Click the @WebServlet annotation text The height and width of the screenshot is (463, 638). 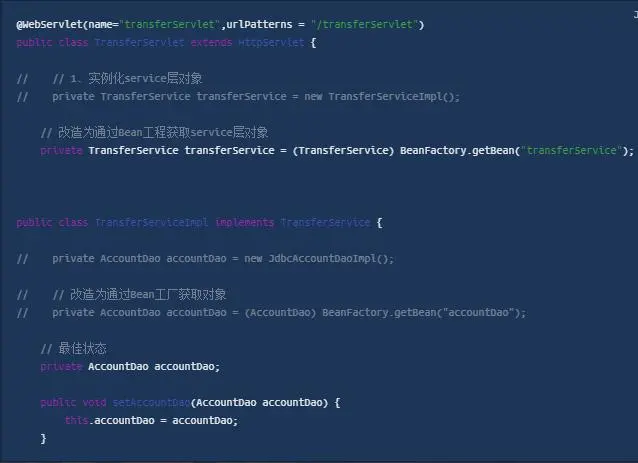(50, 24)
